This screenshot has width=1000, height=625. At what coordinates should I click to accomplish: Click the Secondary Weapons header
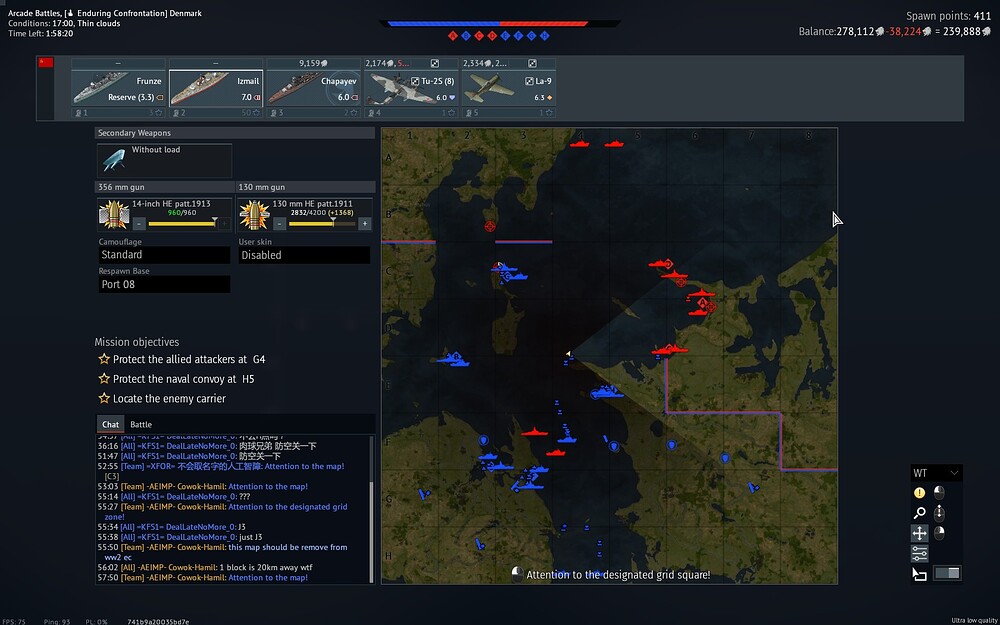[x=235, y=133]
